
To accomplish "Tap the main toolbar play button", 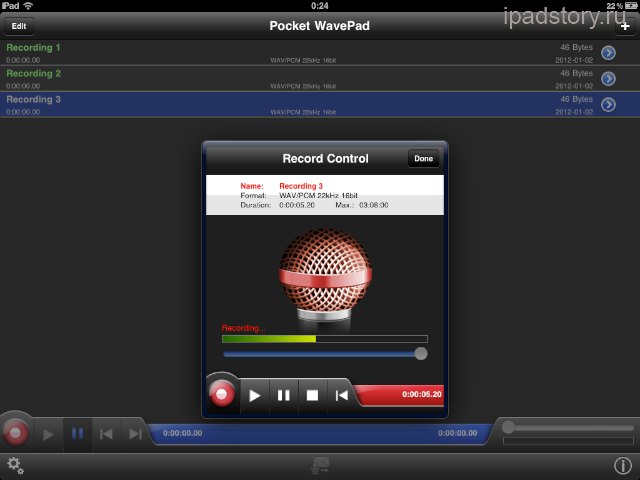I will point(48,434).
